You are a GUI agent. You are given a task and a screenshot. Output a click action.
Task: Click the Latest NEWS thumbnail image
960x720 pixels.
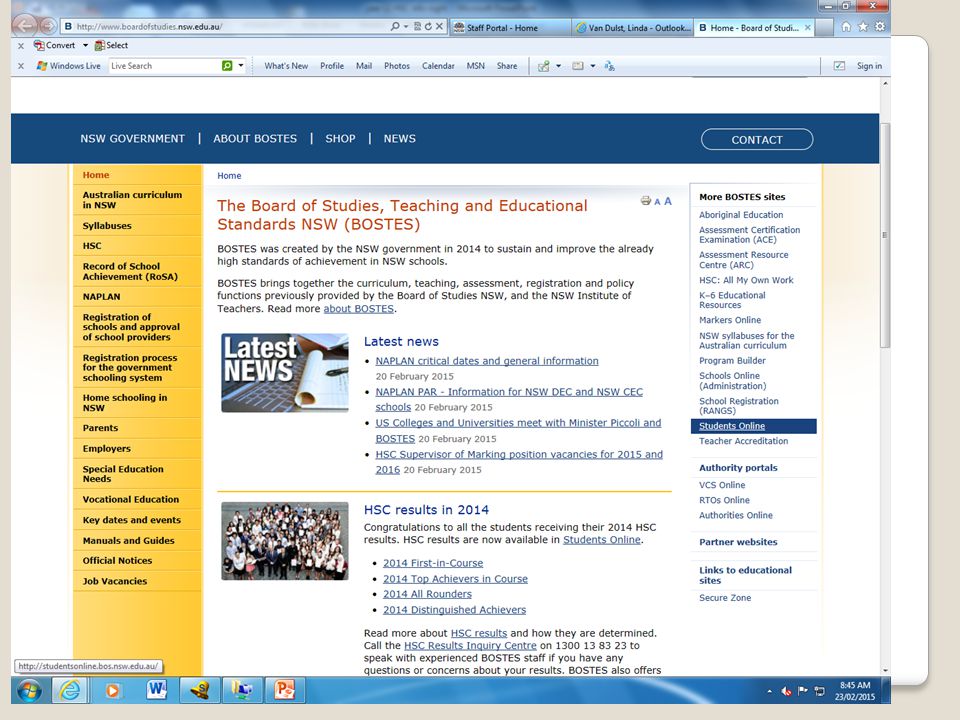[x=285, y=373]
